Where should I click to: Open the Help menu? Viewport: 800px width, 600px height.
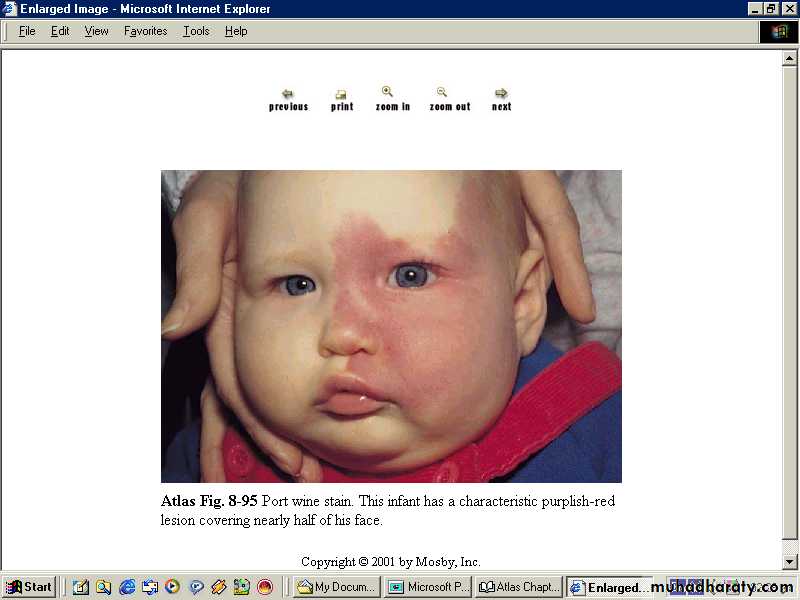[x=236, y=31]
